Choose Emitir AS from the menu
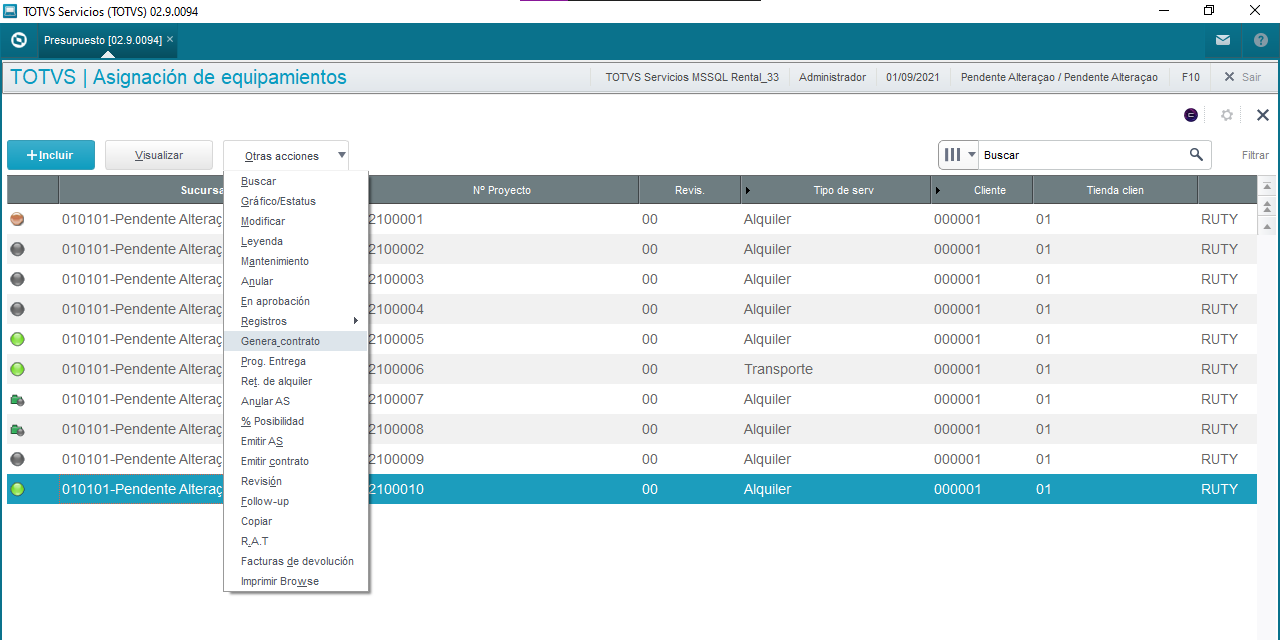 coord(296,441)
